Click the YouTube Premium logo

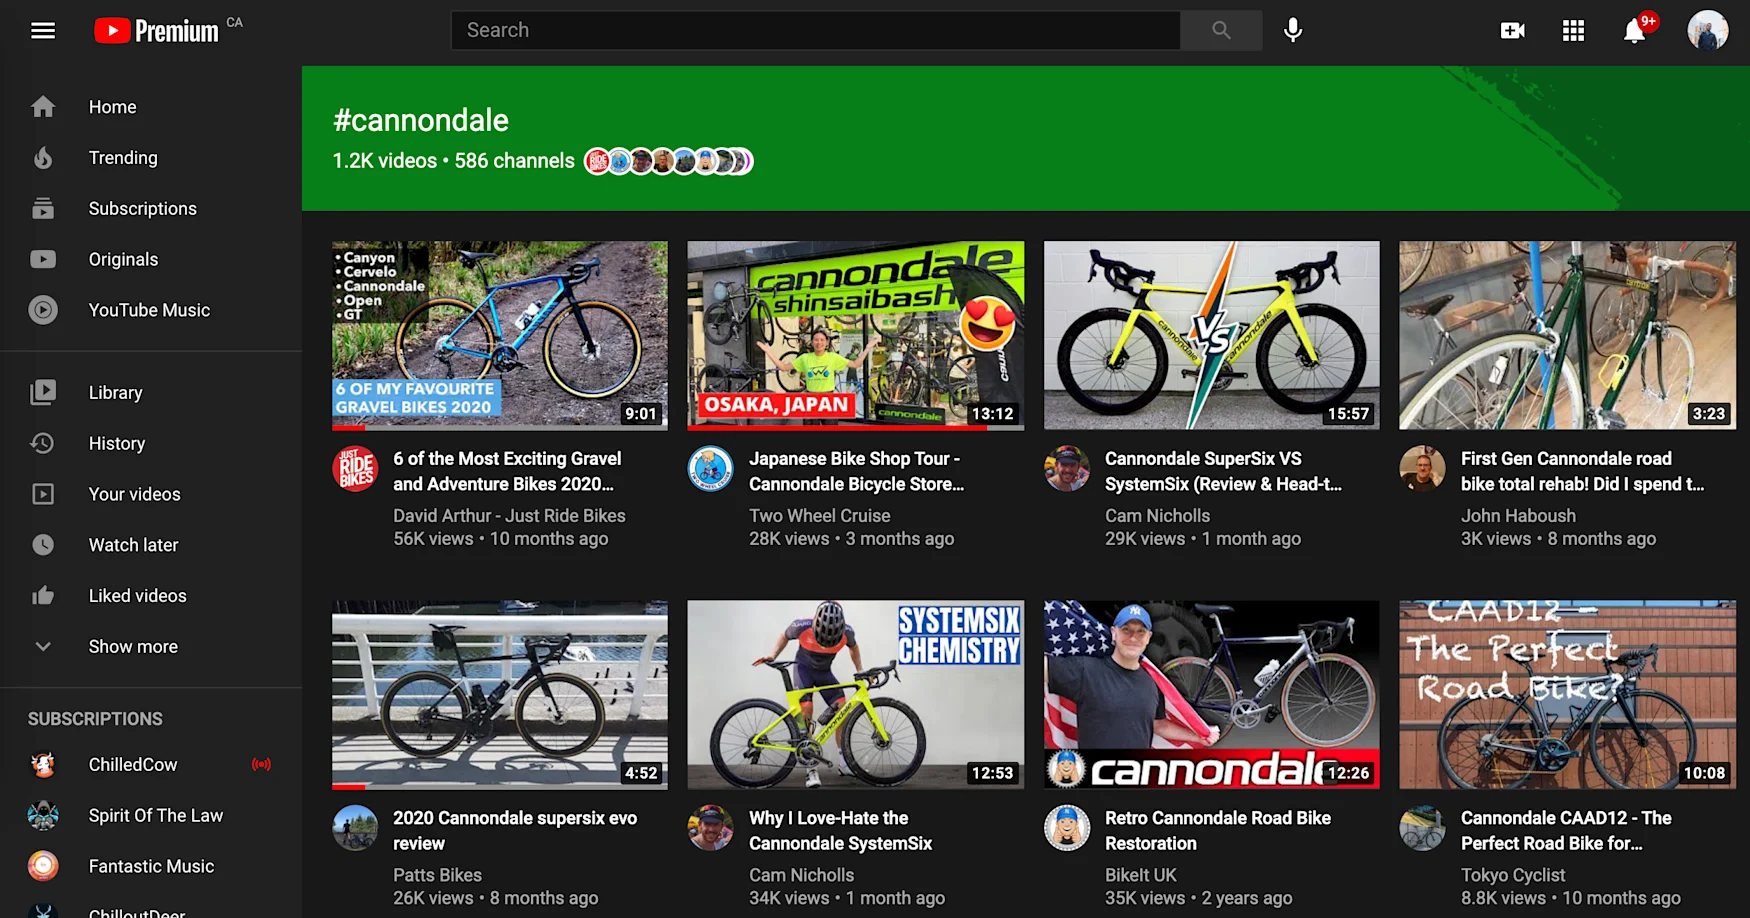(x=157, y=31)
